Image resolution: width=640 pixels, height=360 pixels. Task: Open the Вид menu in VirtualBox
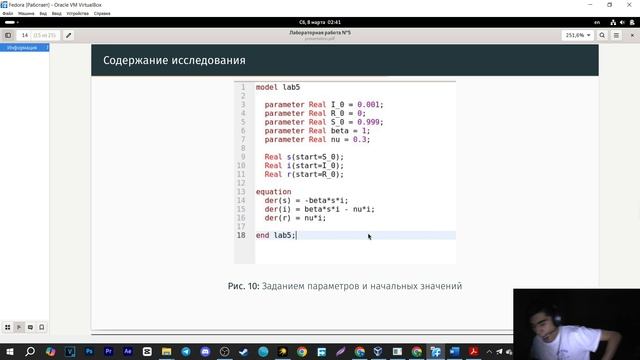(x=43, y=13)
